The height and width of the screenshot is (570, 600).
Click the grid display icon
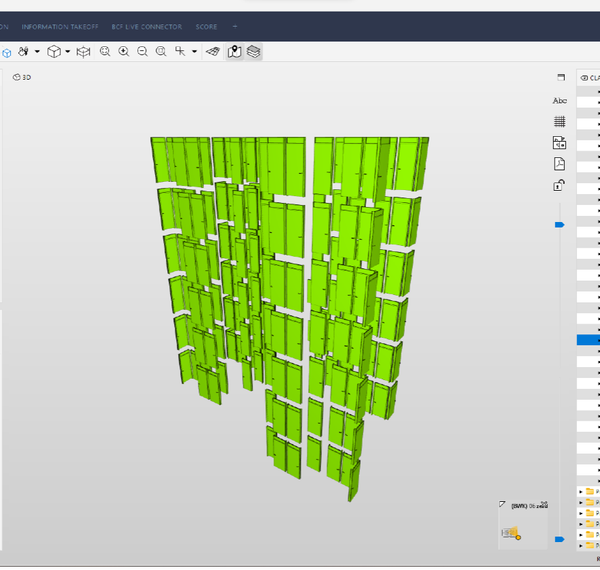(560, 121)
